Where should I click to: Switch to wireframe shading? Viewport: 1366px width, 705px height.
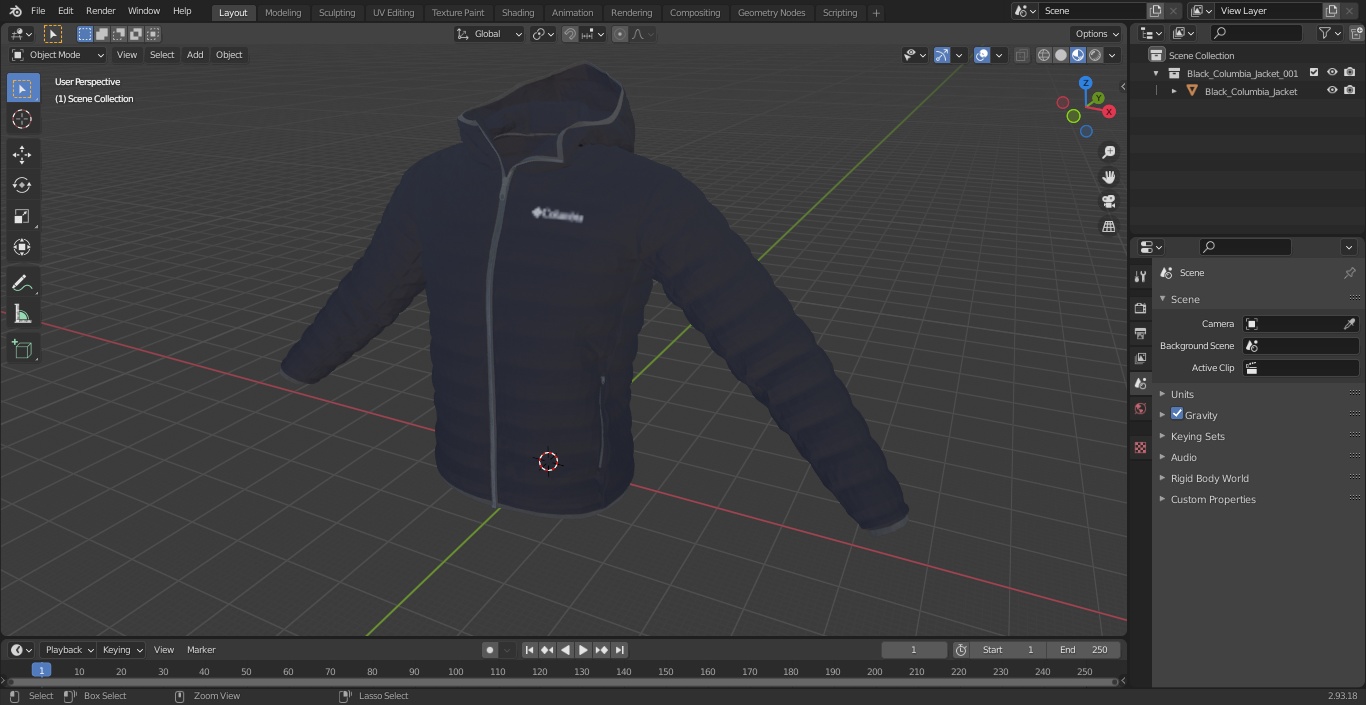pyautogui.click(x=1044, y=55)
